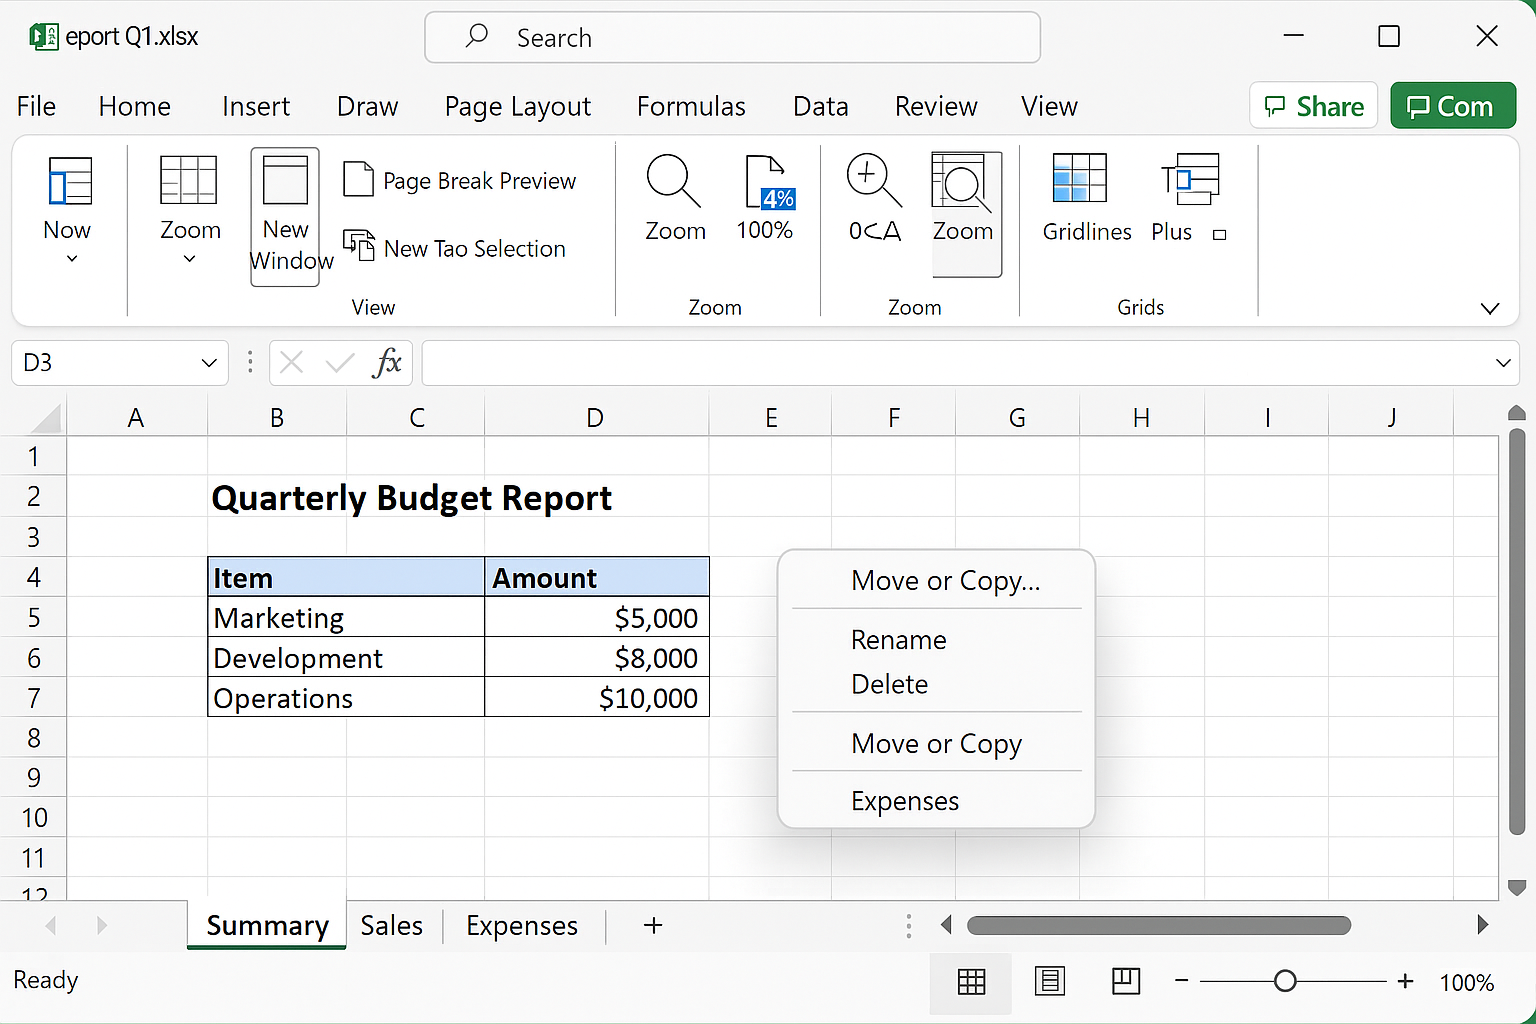The image size is (1536, 1024).
Task: Click inside the Search box
Action: pos(733,37)
